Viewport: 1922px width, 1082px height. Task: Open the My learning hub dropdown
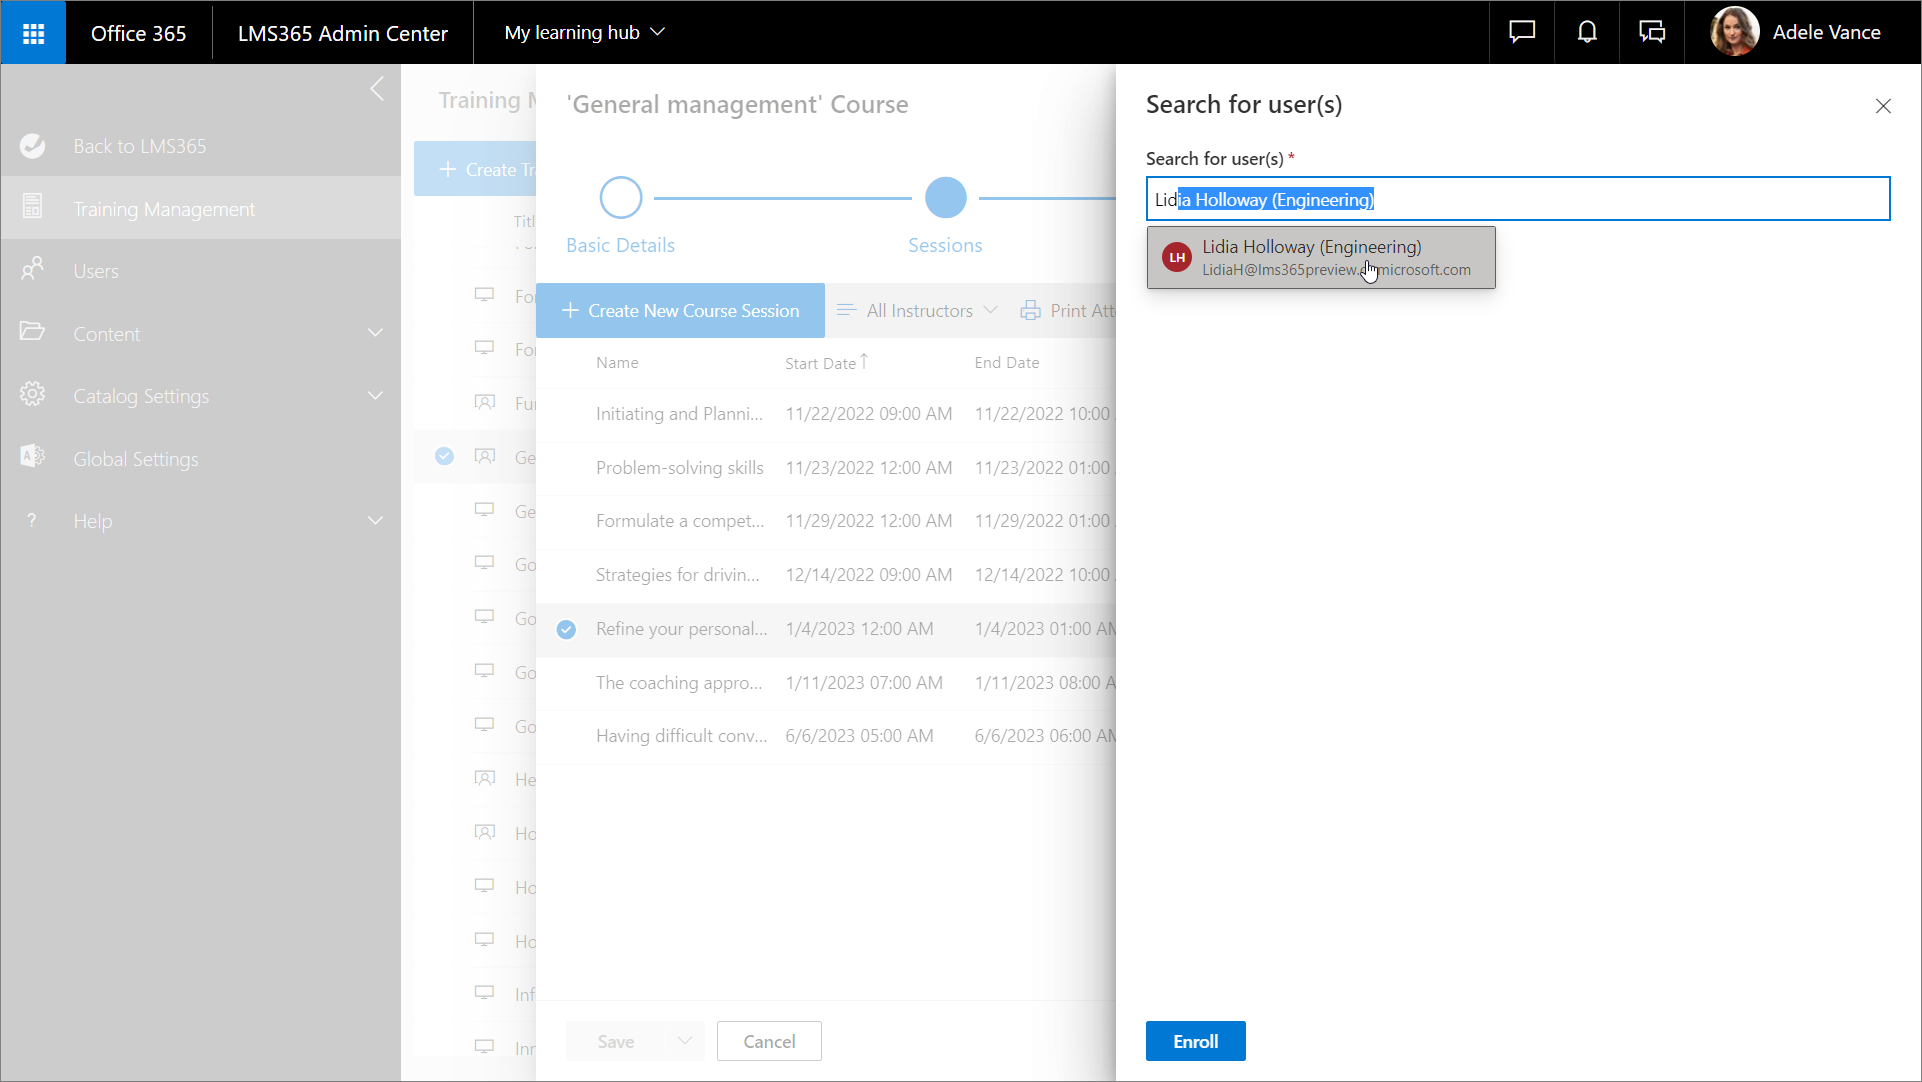[x=584, y=33]
